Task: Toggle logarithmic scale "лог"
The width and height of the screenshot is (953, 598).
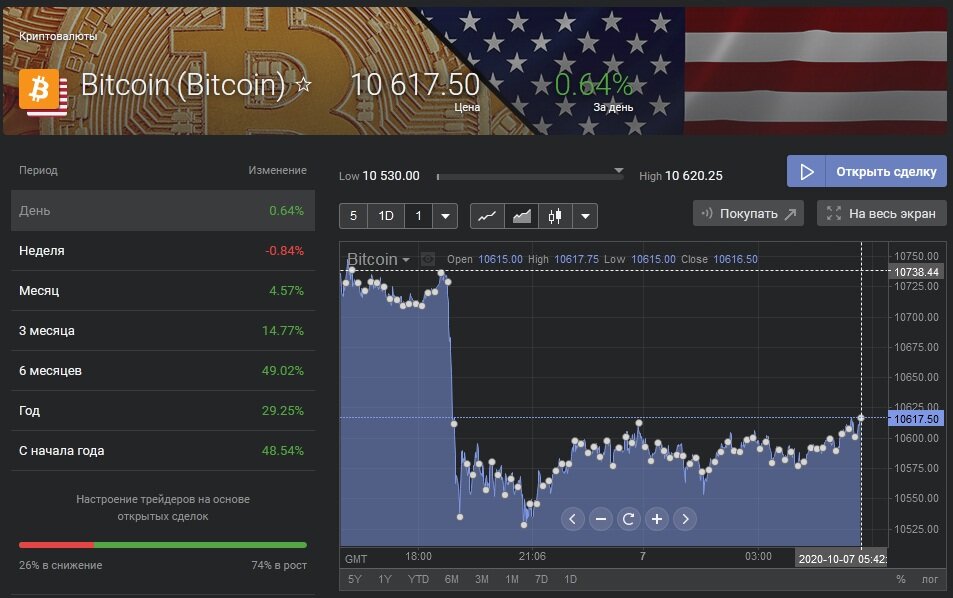Action: [930, 579]
